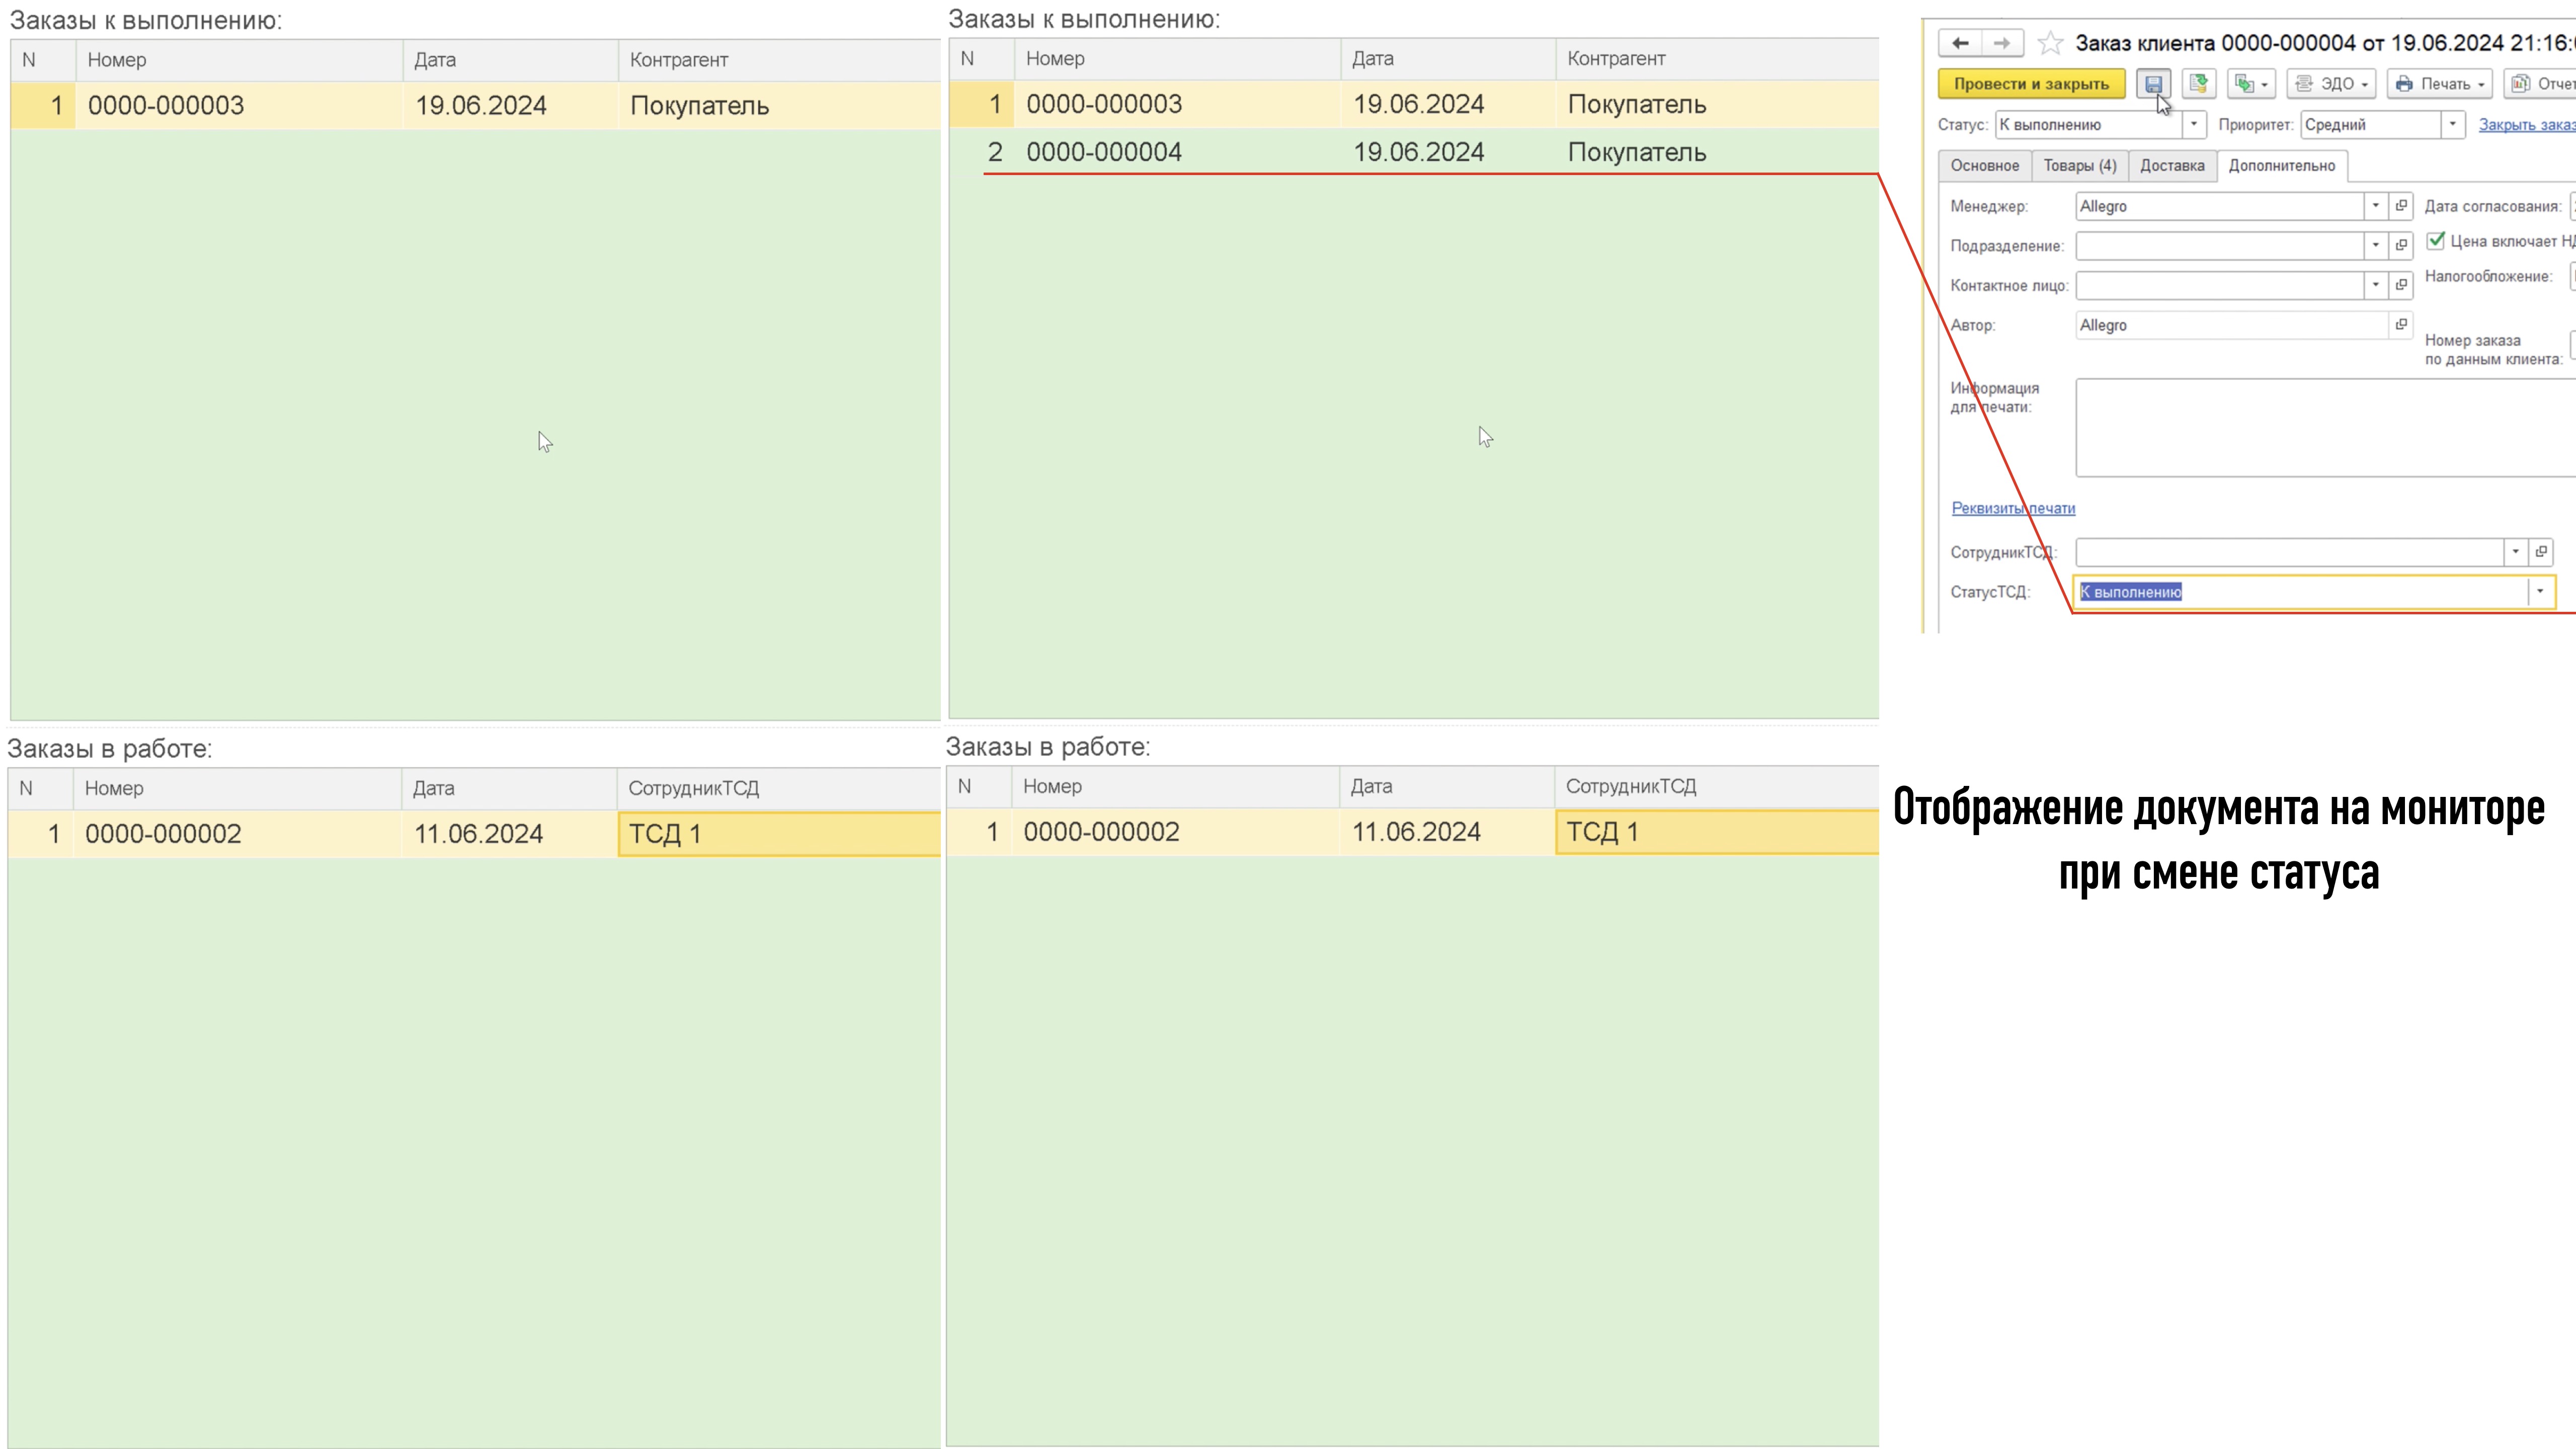Select order 0000-000003 in the right К выполнению list
2576x1449 pixels.
(x=1414, y=104)
